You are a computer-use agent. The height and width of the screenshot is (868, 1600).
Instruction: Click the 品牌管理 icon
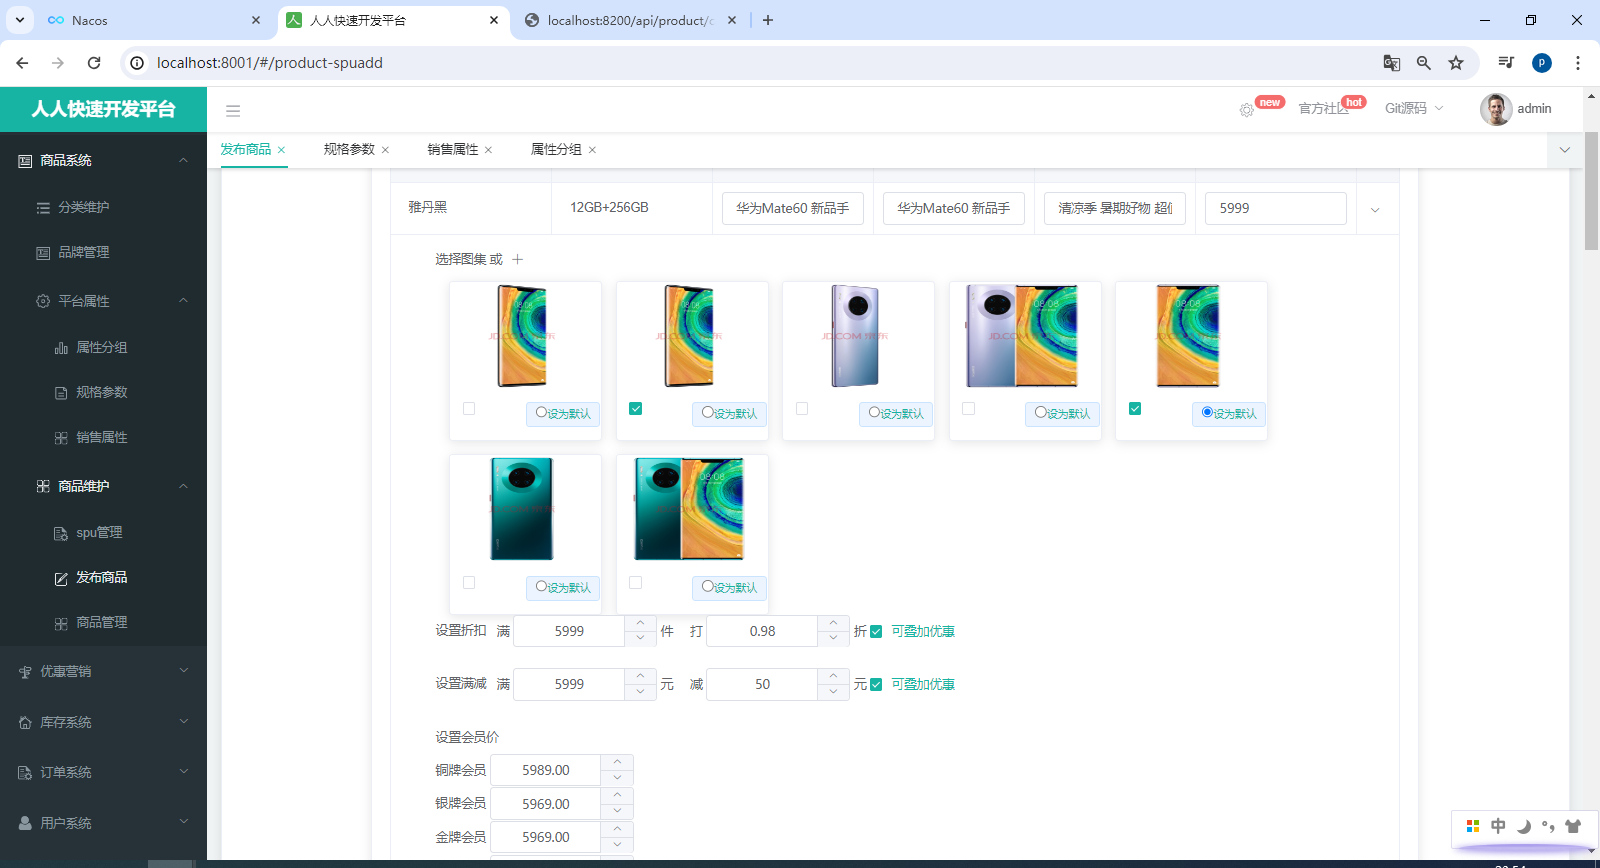click(x=43, y=253)
